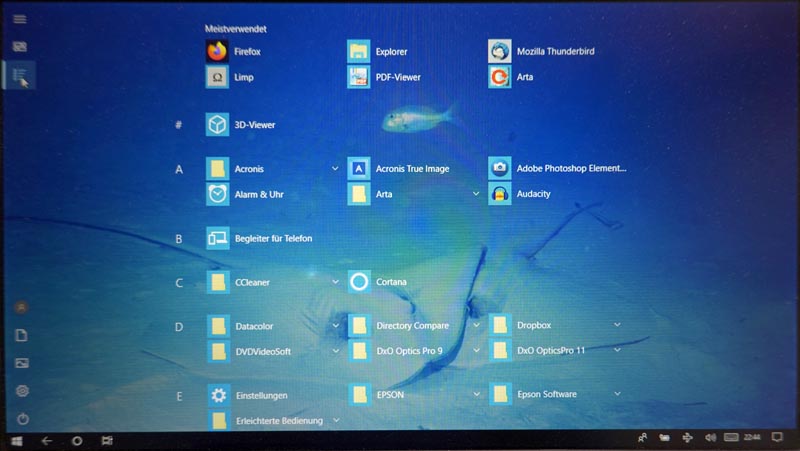
Task: Open Begleiter für Telefon
Action: click(x=259, y=238)
